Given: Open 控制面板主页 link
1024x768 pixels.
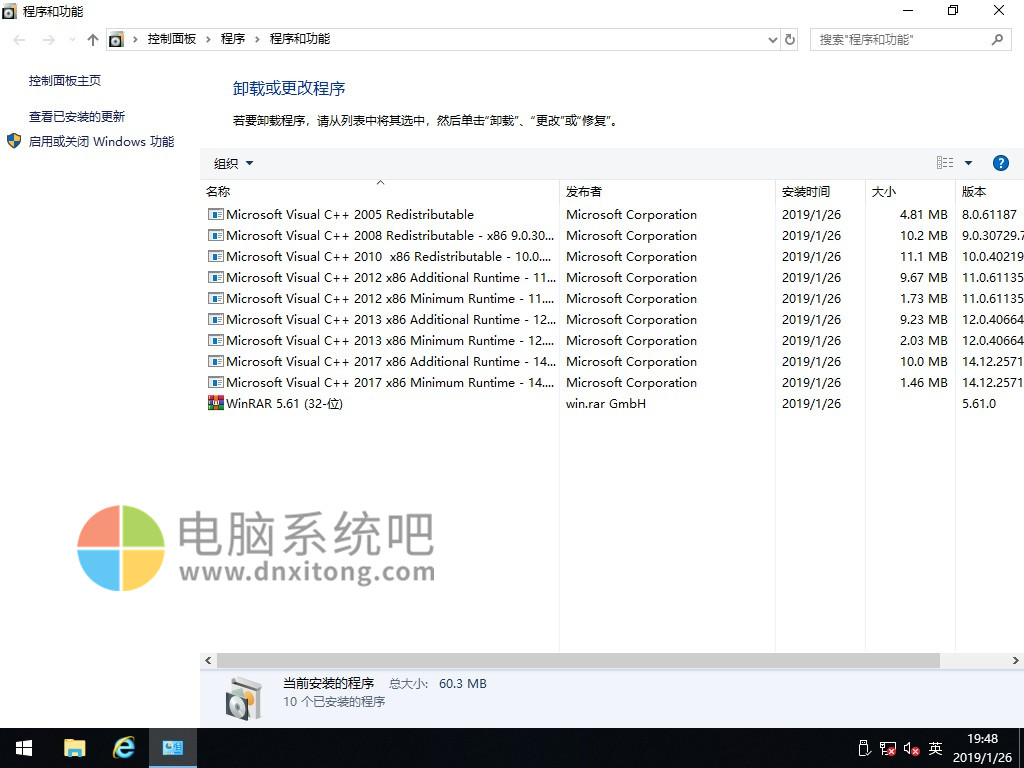Looking at the screenshot, I should pos(65,80).
